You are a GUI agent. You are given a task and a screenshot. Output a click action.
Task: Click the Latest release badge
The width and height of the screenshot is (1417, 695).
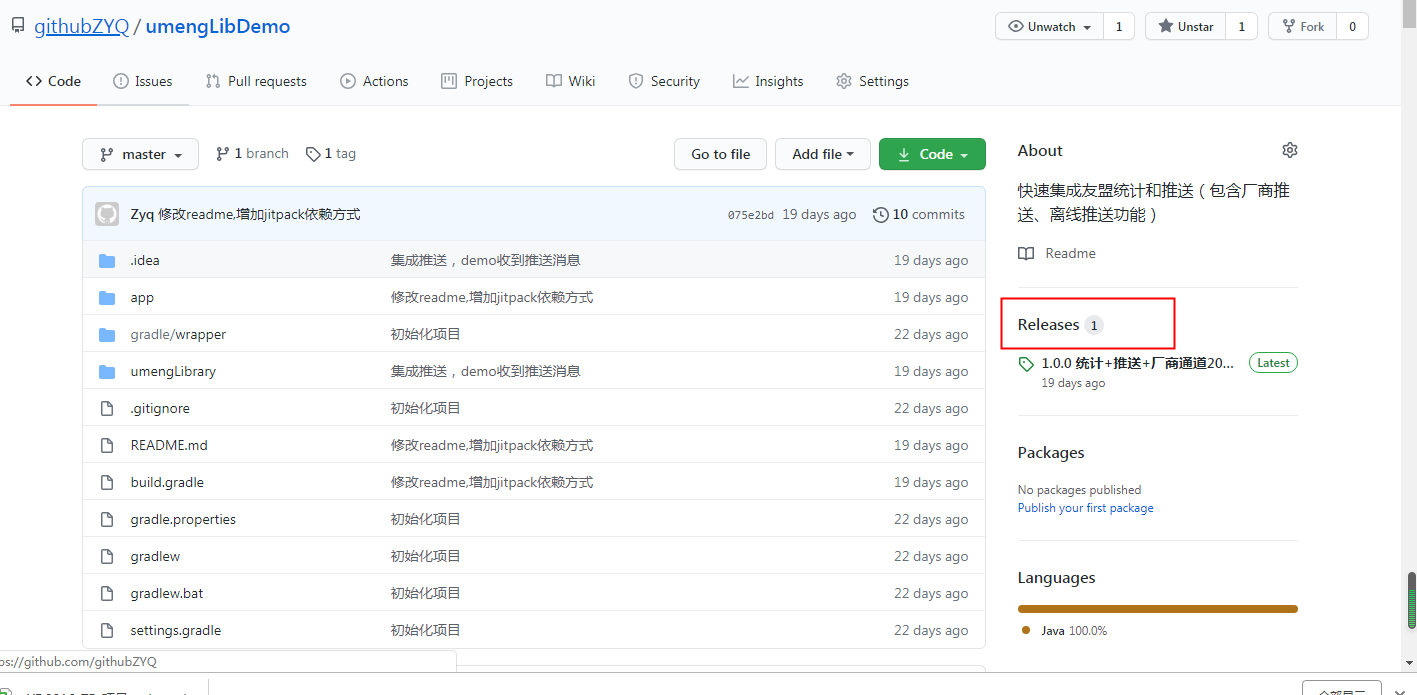point(1273,363)
